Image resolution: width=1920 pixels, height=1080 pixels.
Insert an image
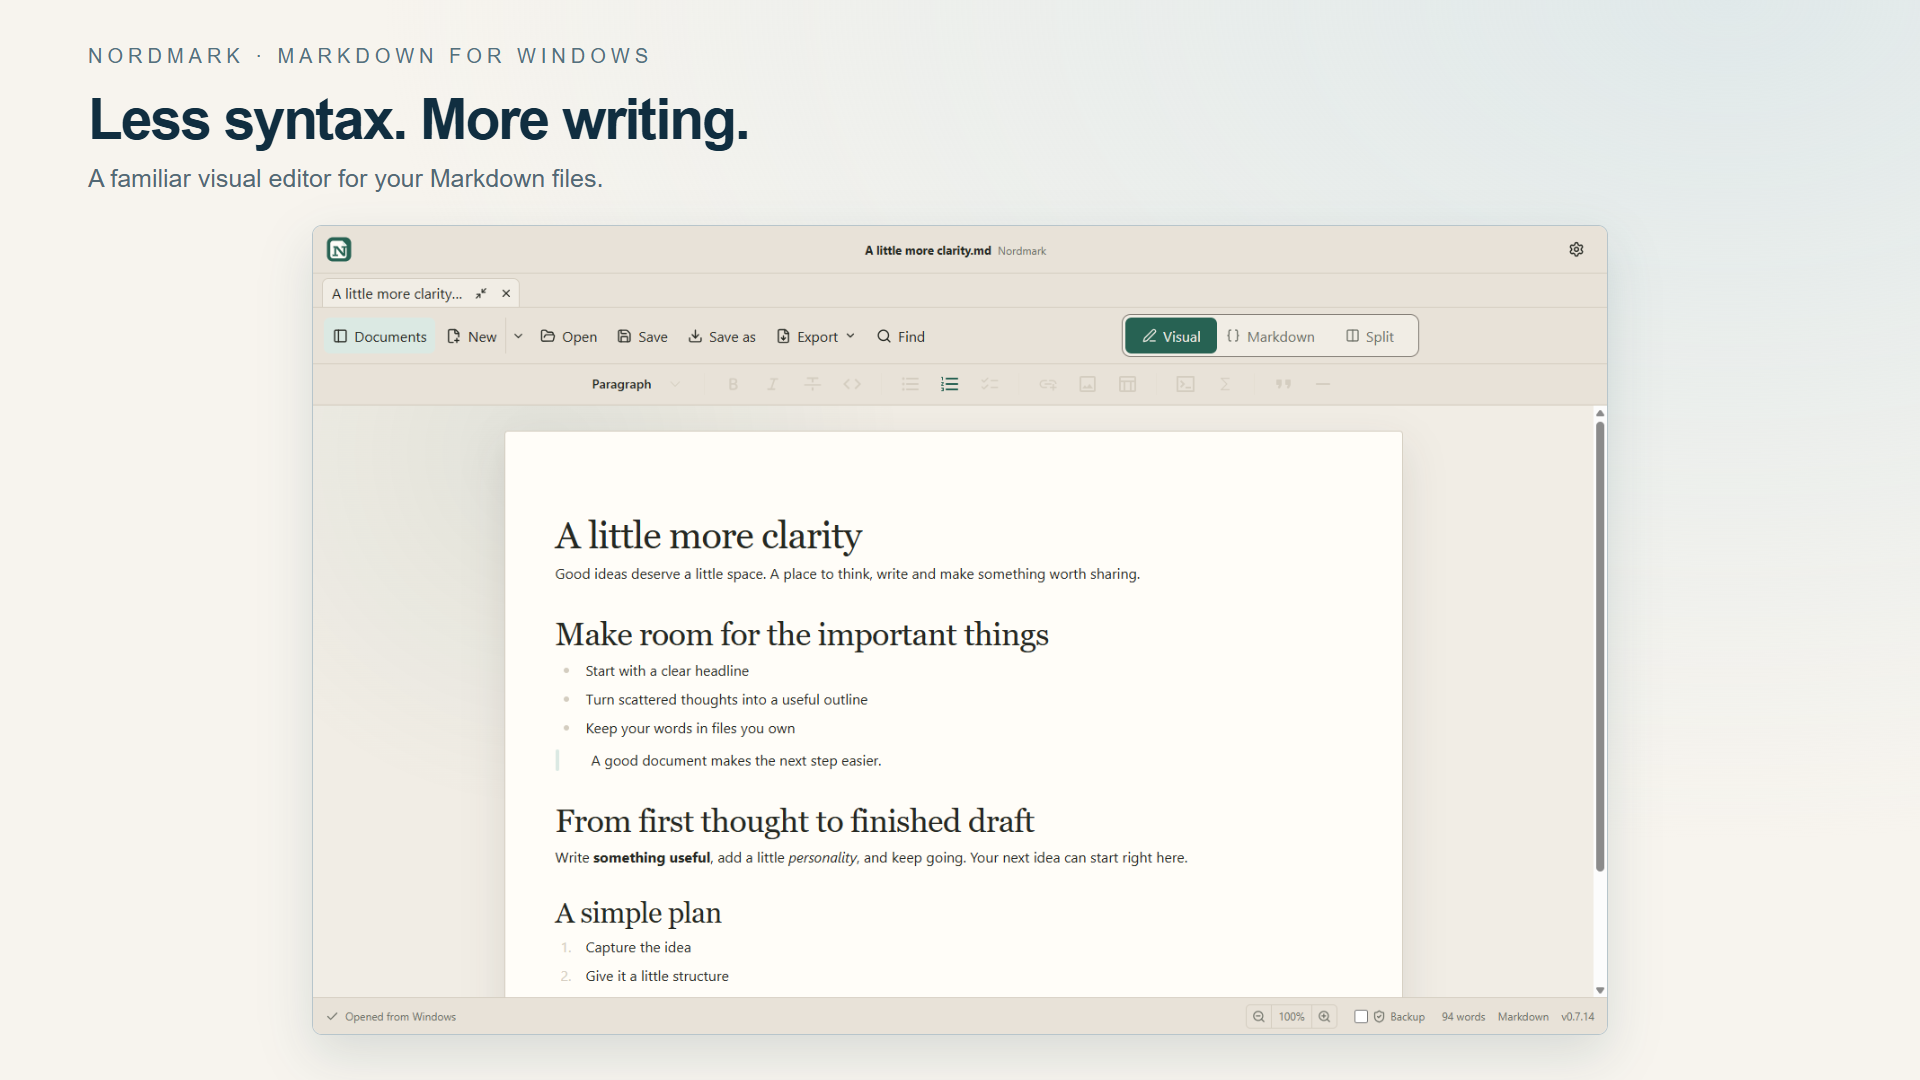click(x=1088, y=385)
